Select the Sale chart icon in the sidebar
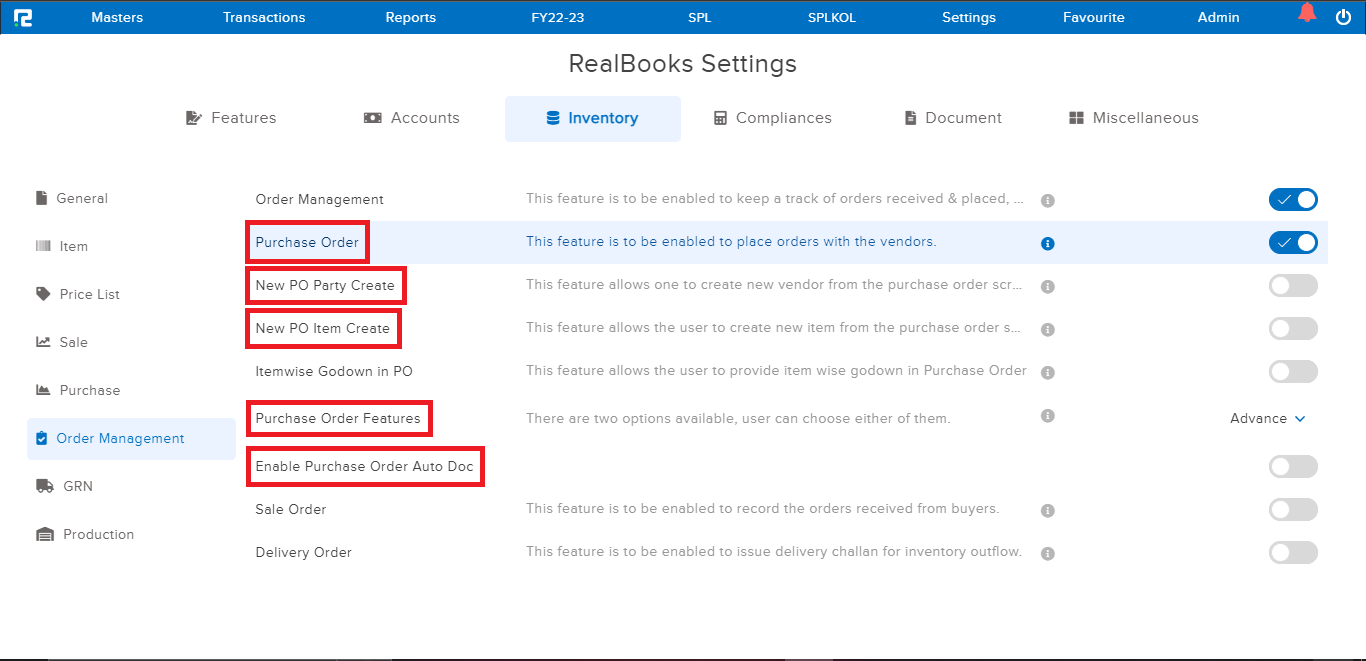The image size is (1366, 661). (x=44, y=342)
